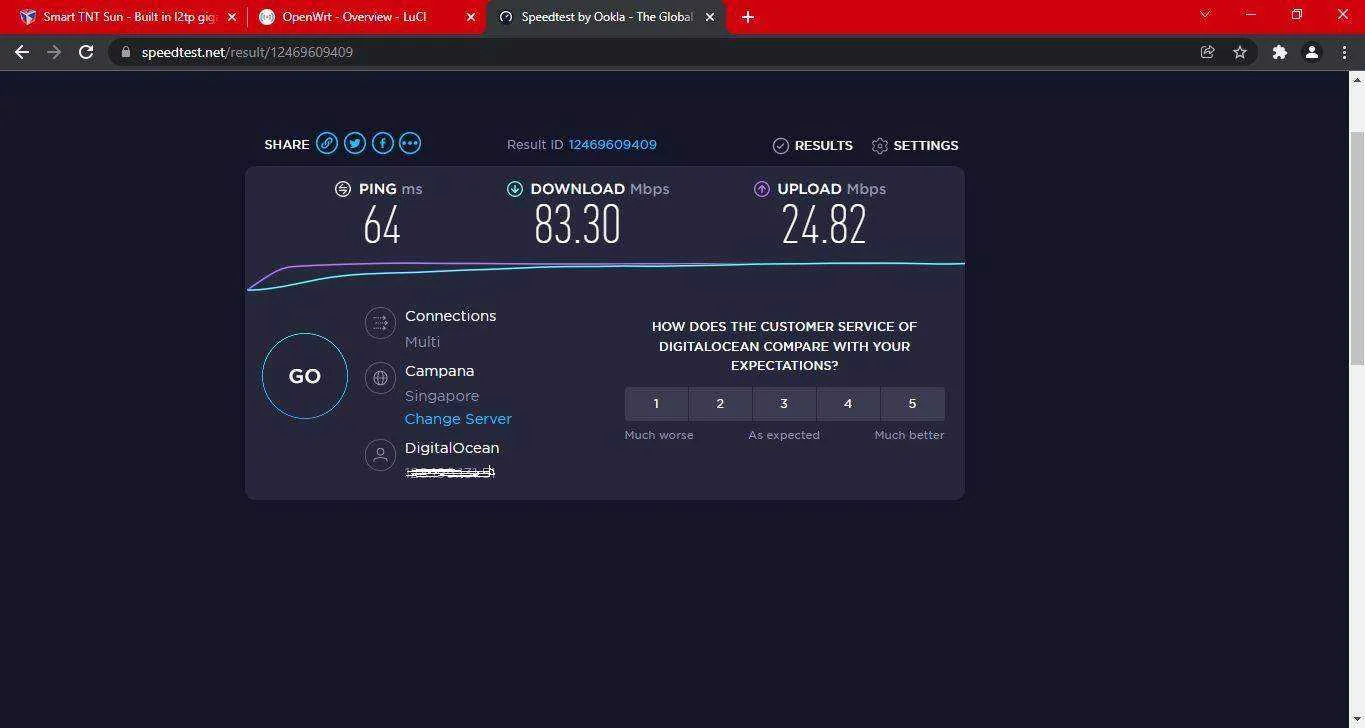Click the Connections mode icon
This screenshot has height=728, width=1365.
[380, 323]
